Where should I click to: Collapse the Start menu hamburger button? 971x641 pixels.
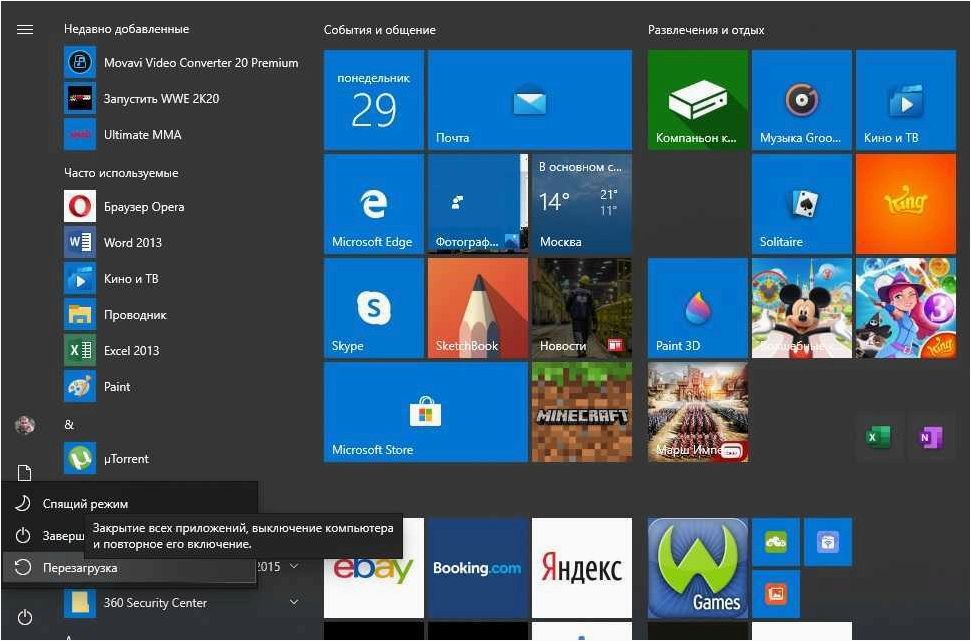tap(25, 30)
